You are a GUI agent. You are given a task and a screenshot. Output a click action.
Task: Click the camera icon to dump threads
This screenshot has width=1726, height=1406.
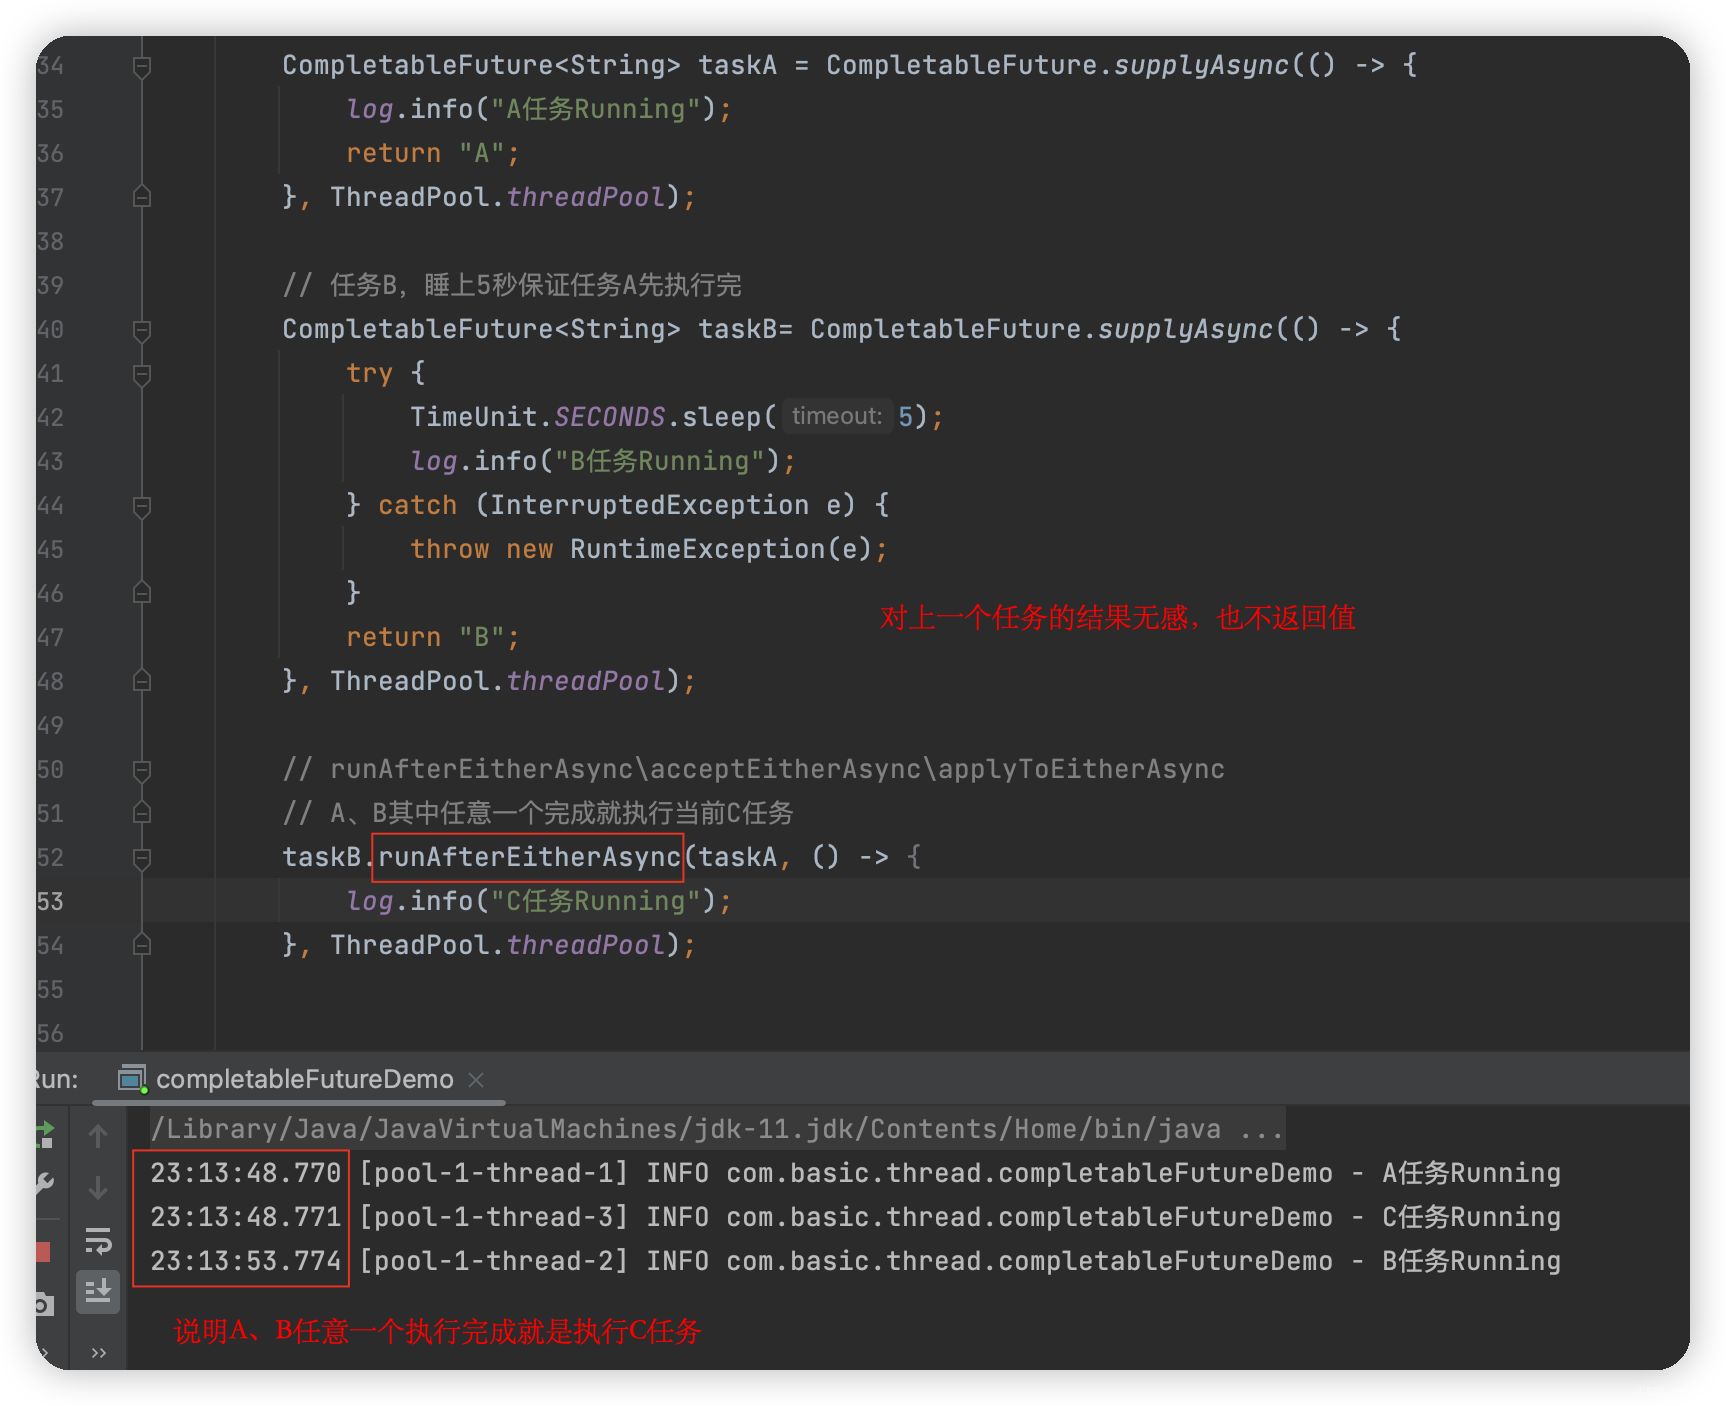coord(43,1304)
